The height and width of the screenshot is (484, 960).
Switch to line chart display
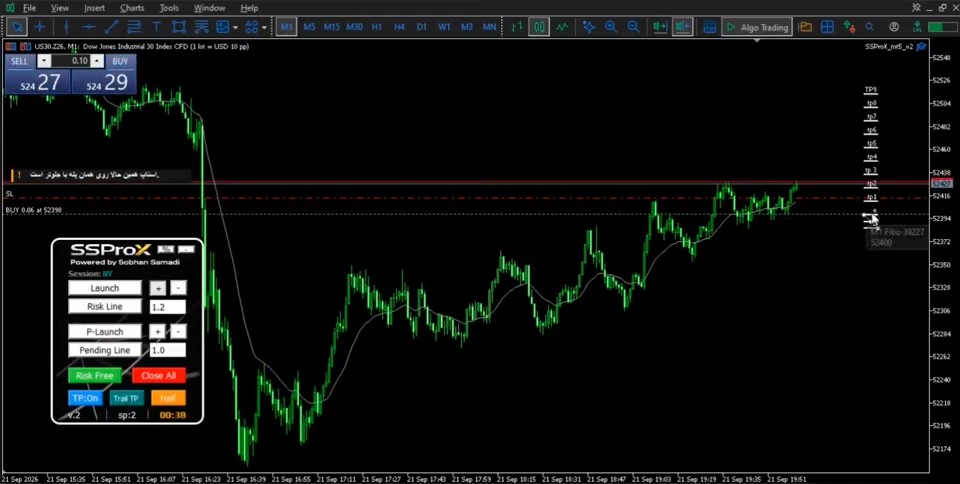coord(562,27)
